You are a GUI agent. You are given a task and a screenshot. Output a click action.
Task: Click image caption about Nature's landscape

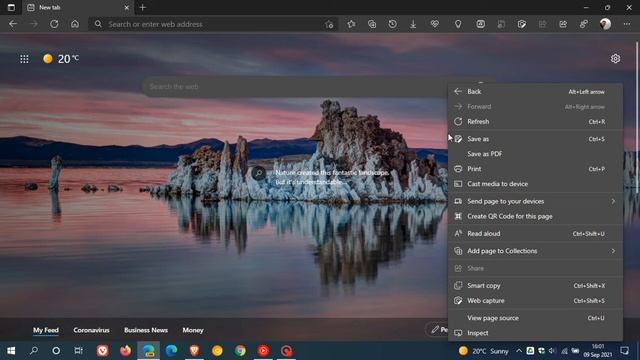[x=332, y=178]
